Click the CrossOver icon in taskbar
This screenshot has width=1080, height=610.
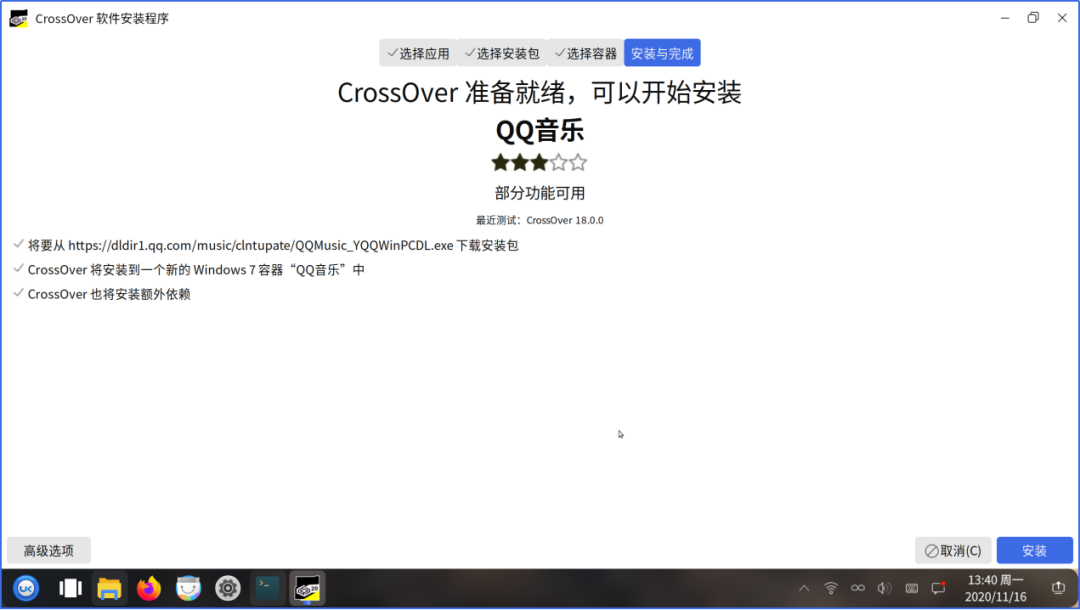tap(307, 588)
